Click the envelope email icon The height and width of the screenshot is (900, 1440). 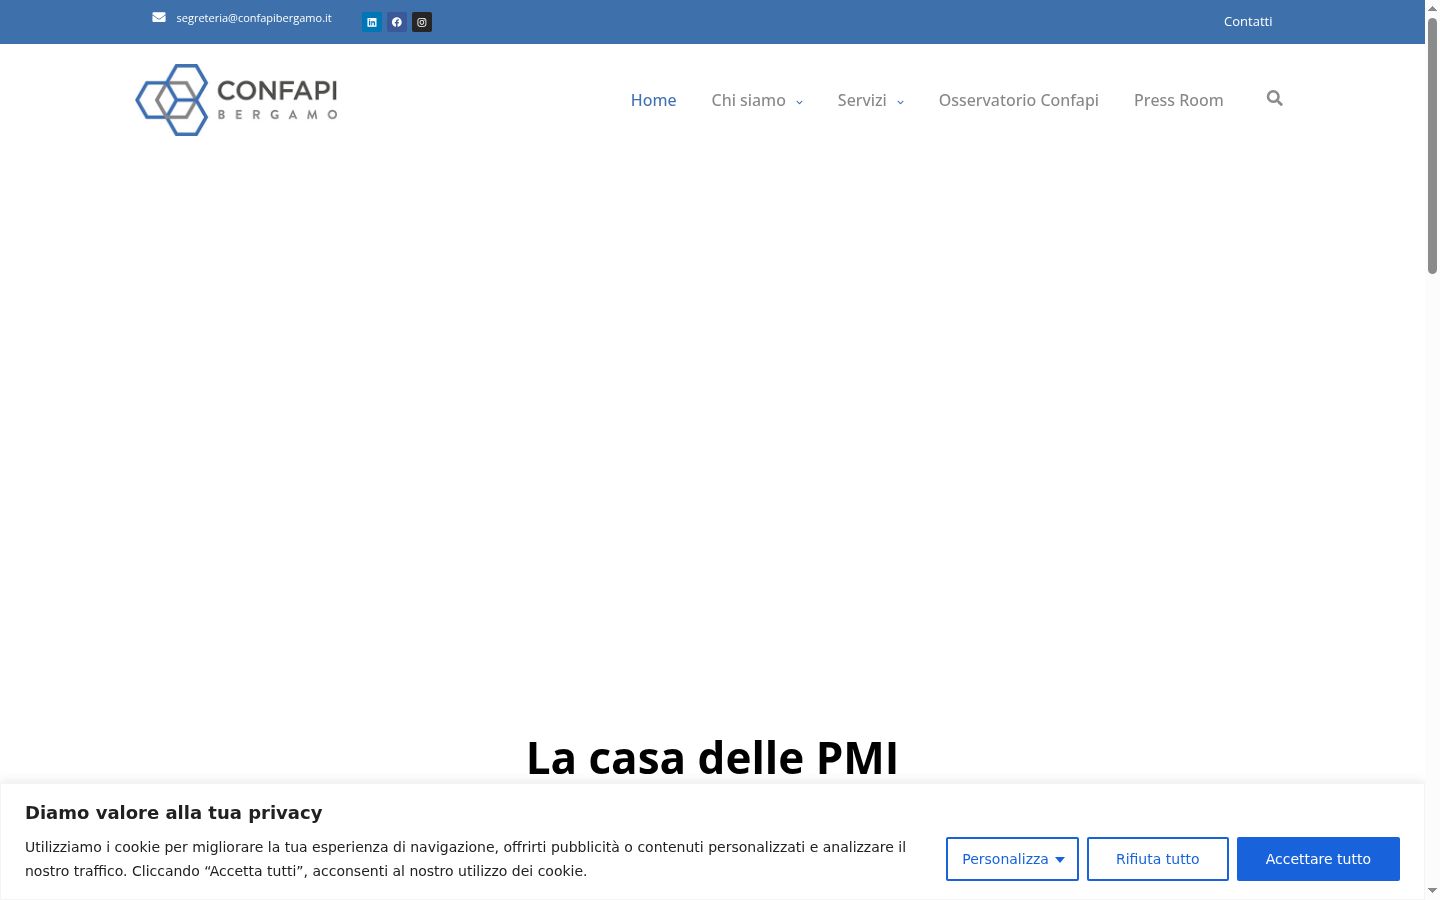159,17
